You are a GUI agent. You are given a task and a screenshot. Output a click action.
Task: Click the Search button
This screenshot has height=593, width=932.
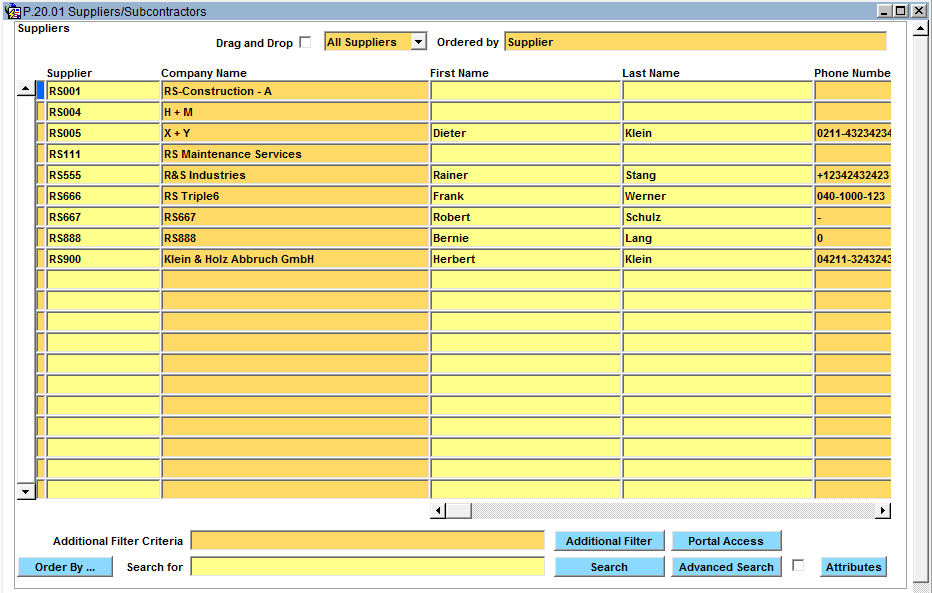tap(609, 567)
